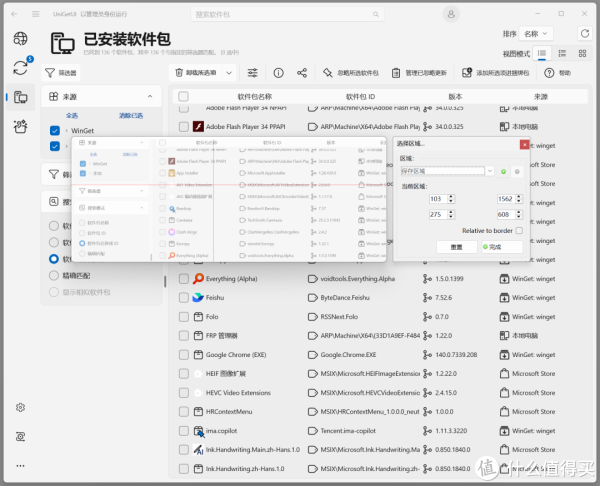Screen dimensions: 600x486
Task: Uncheck the WinGet source checkbox
Action: pyautogui.click(x=55, y=131)
